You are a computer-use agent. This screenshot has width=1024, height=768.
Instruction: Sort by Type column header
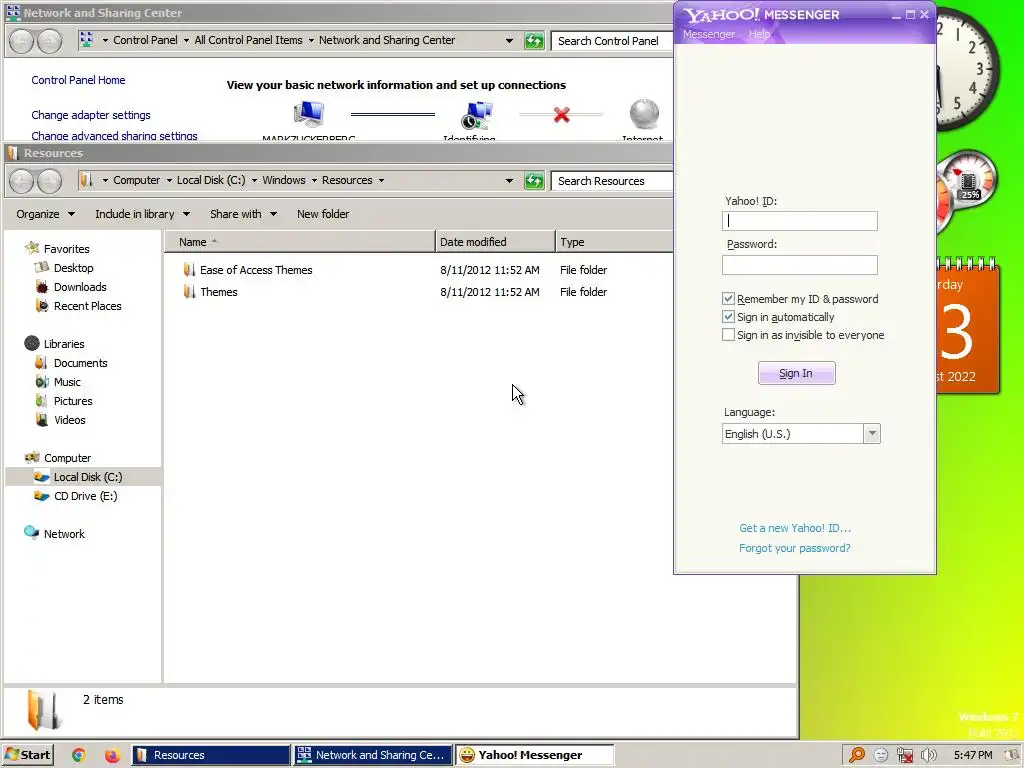[x=614, y=242]
